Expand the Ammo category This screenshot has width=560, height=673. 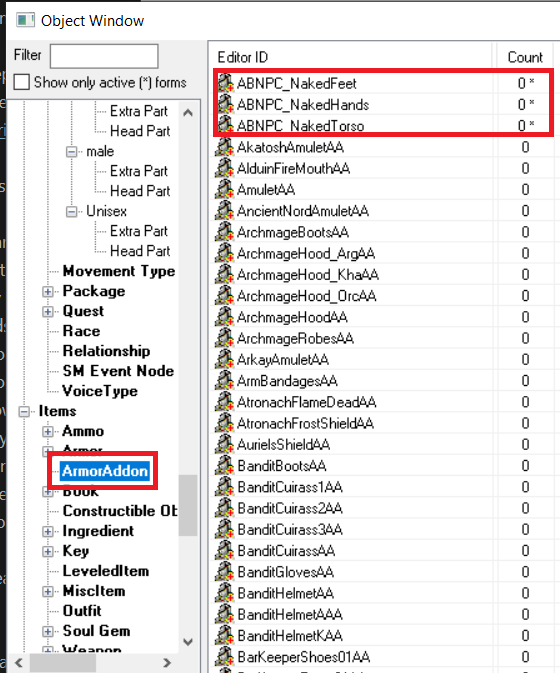48,431
